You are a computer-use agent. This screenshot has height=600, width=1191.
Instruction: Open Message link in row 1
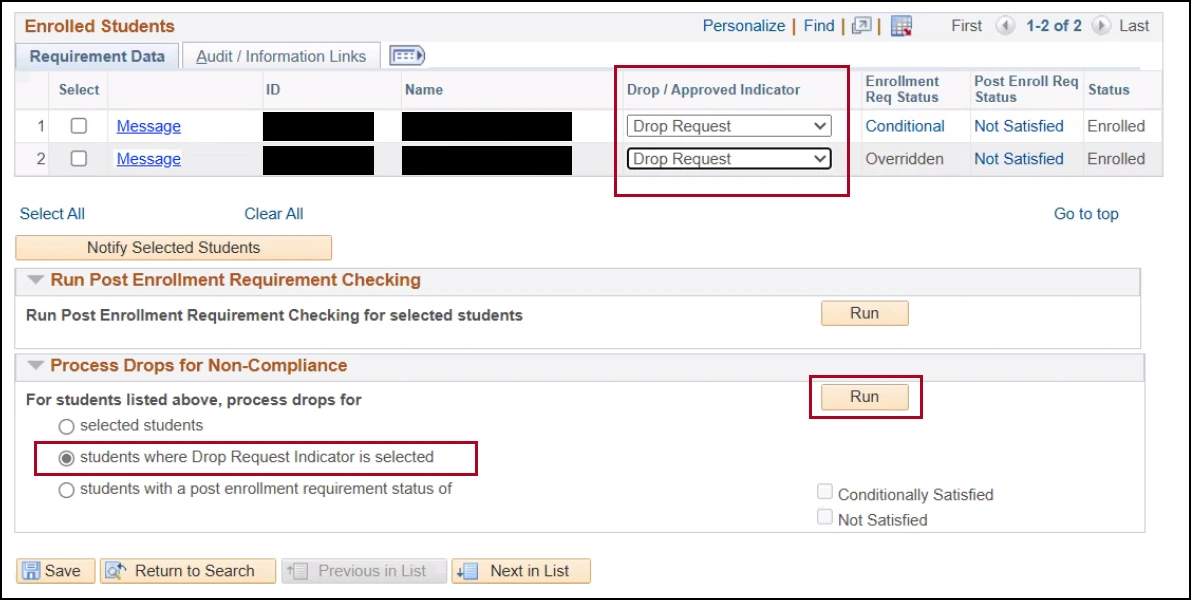[149, 127]
